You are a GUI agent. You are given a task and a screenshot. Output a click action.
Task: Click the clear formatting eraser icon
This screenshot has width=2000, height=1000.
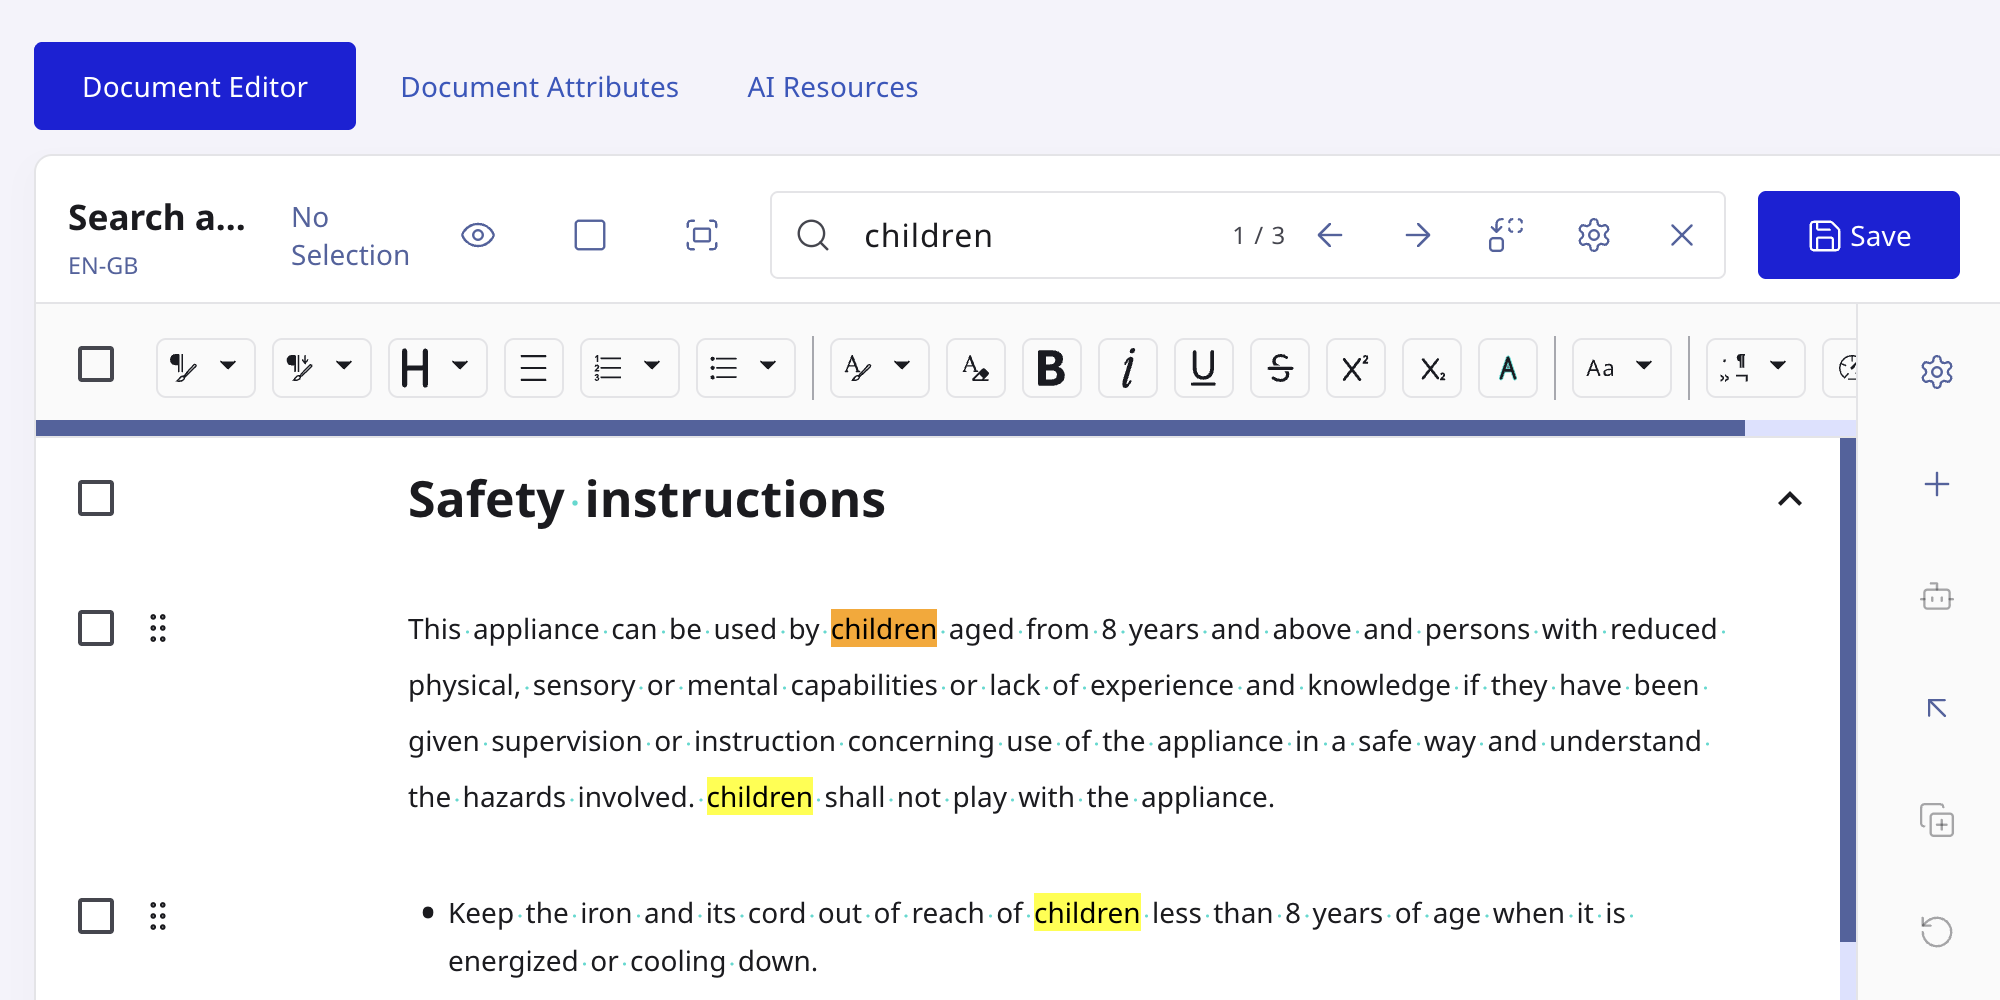[x=976, y=368]
